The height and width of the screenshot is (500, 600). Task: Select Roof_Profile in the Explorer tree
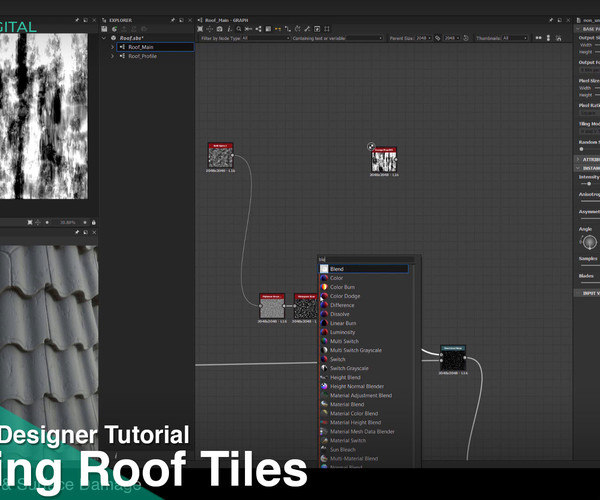(x=142, y=56)
